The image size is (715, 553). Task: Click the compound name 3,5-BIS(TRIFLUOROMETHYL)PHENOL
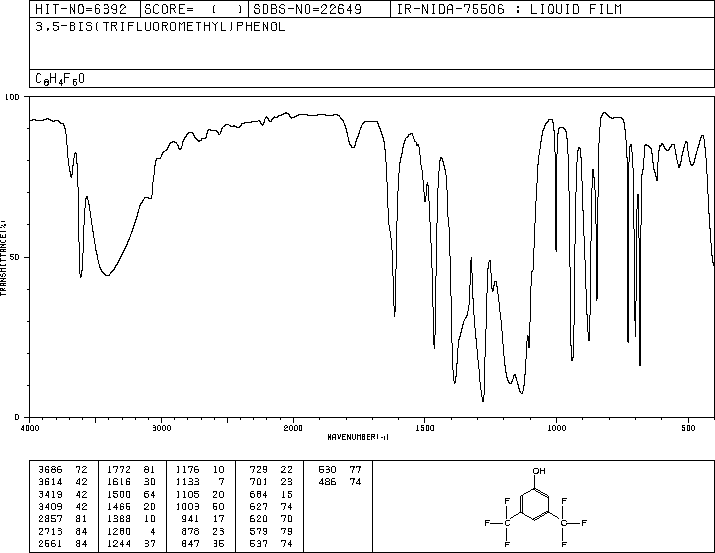(160, 27)
